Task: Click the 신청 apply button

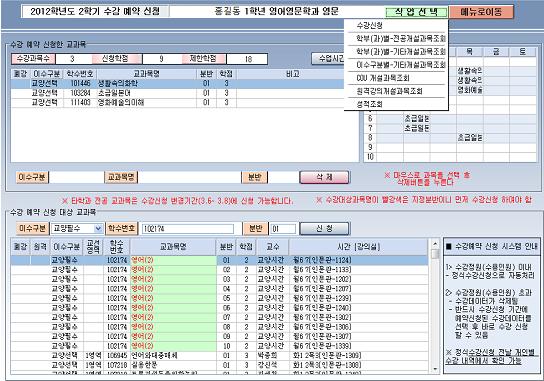Action: [324, 229]
